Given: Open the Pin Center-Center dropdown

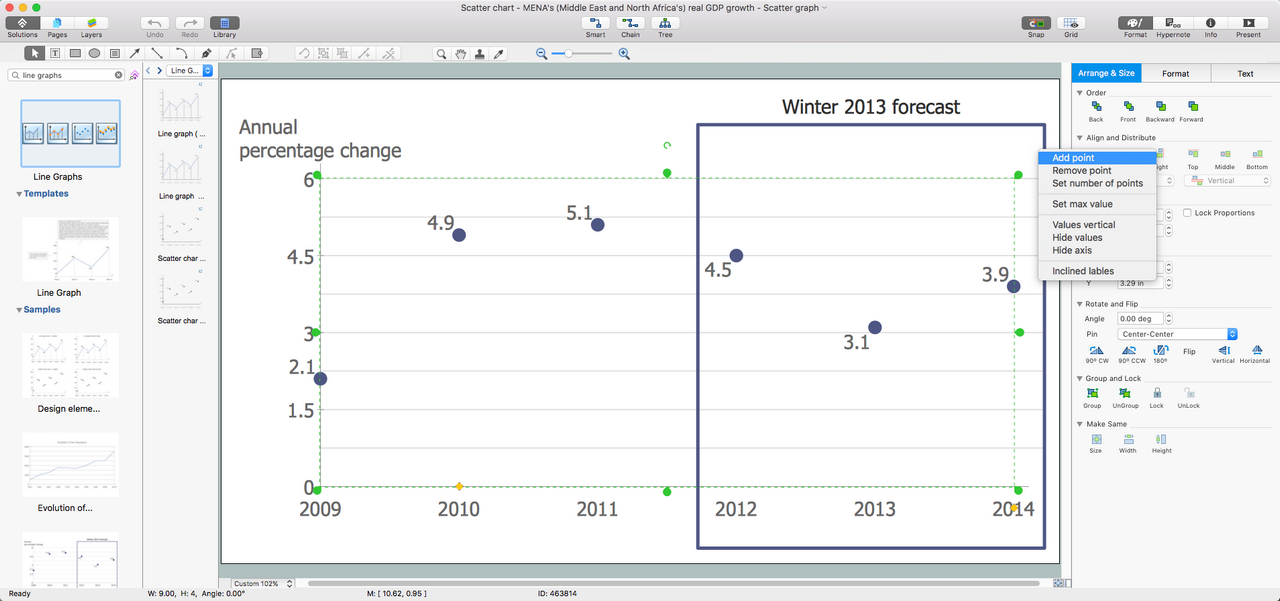Looking at the screenshot, I should click(x=1178, y=334).
